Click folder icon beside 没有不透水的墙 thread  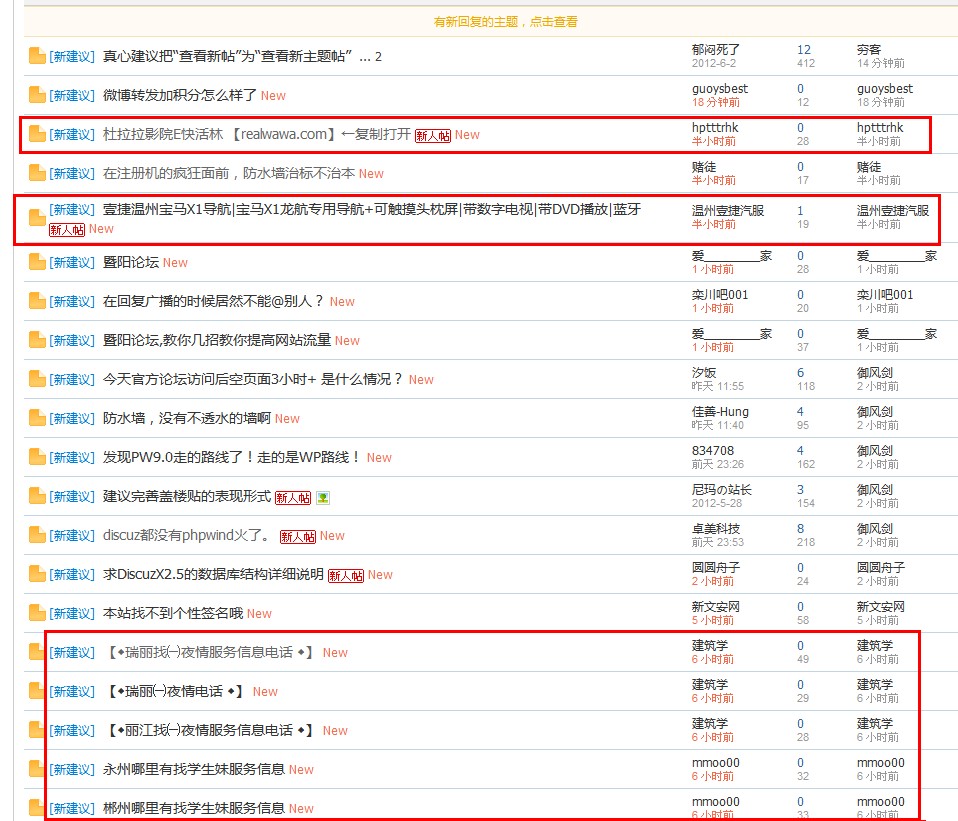(x=37, y=418)
